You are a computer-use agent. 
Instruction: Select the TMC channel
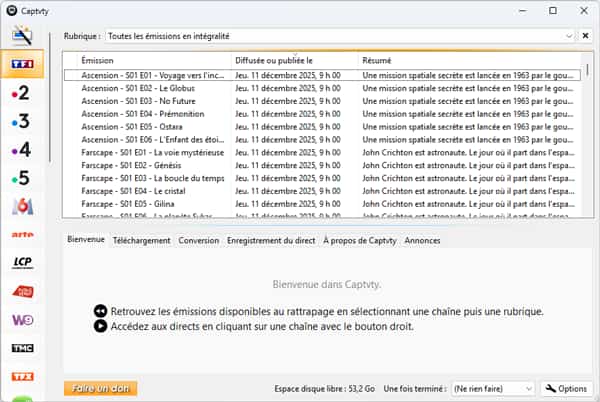coord(23,348)
